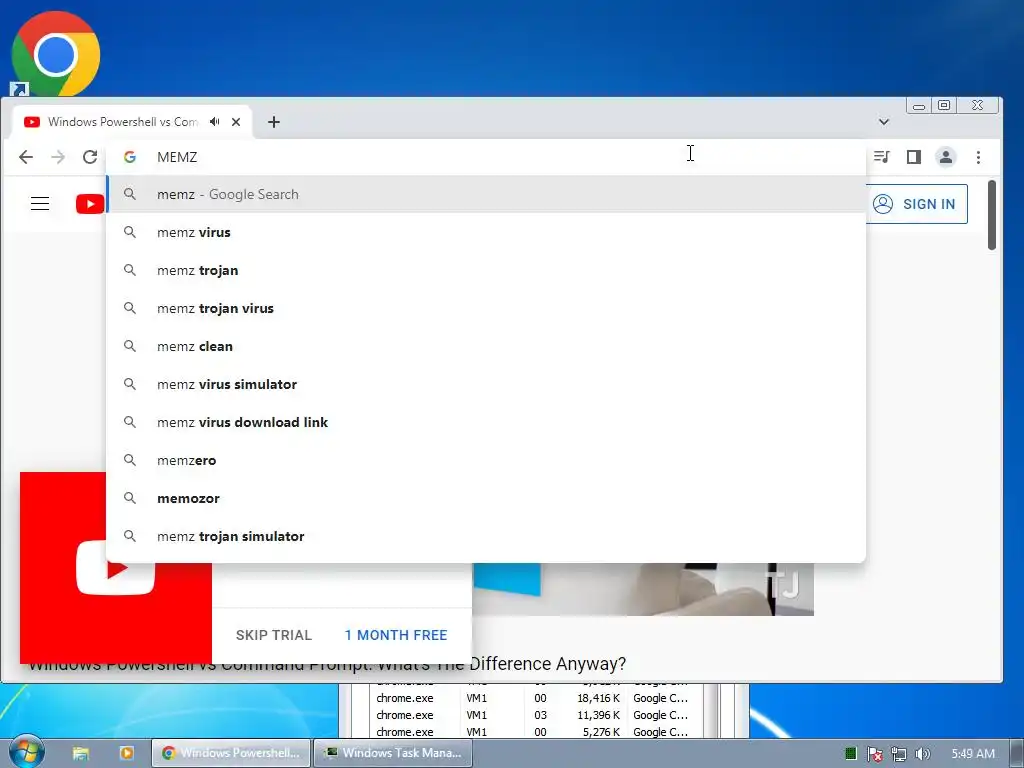Click SKIP TRIAL on YouTube promo

coord(274,635)
